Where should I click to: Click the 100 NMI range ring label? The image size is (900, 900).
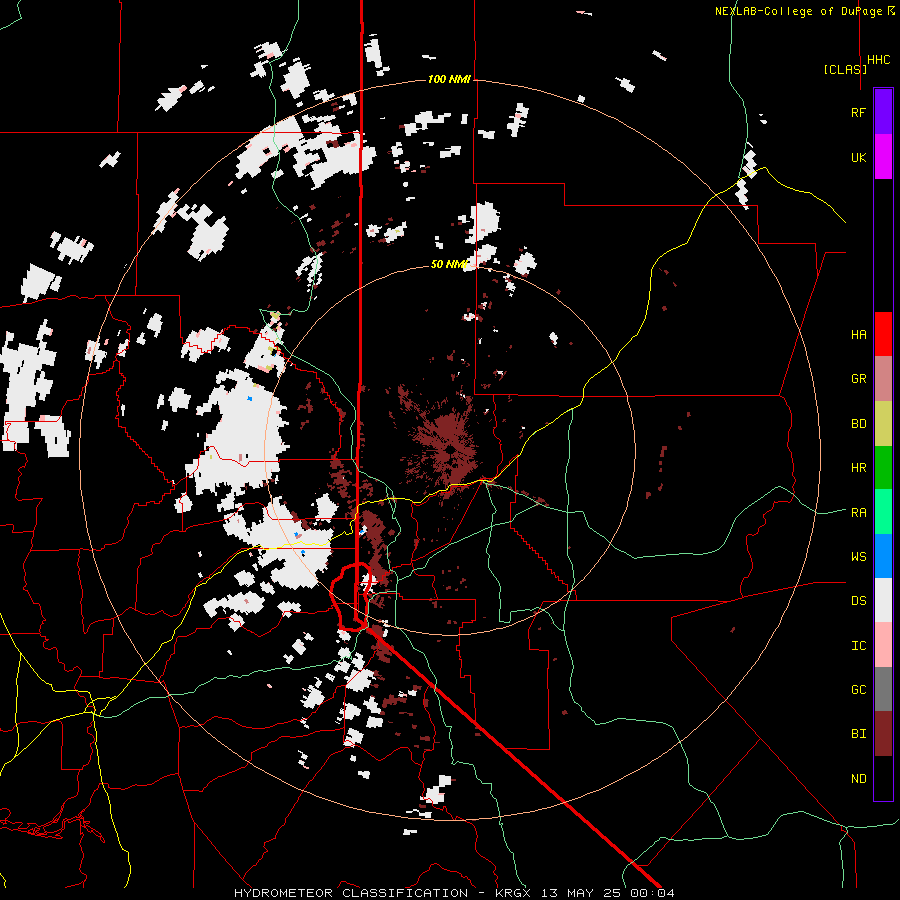tap(449, 79)
